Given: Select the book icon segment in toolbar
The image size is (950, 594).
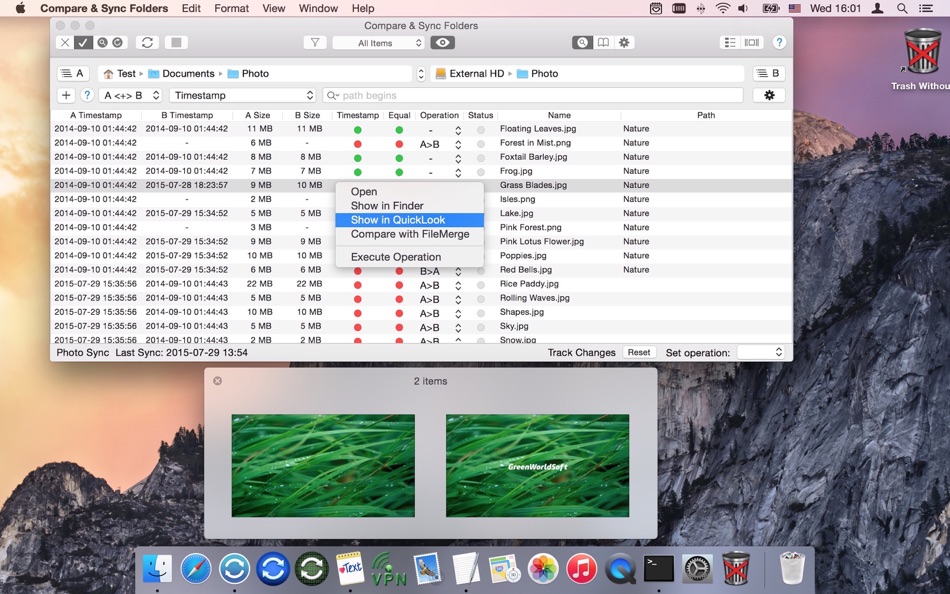Looking at the screenshot, I should [x=603, y=42].
